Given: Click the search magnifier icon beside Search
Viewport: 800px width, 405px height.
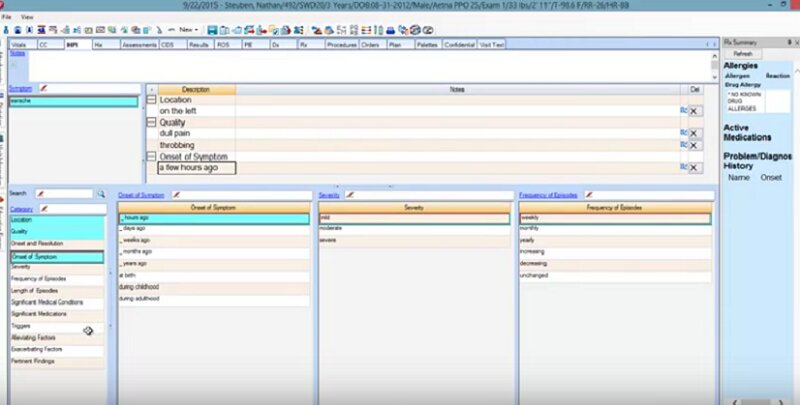Looking at the screenshot, I should pyautogui.click(x=101, y=193).
